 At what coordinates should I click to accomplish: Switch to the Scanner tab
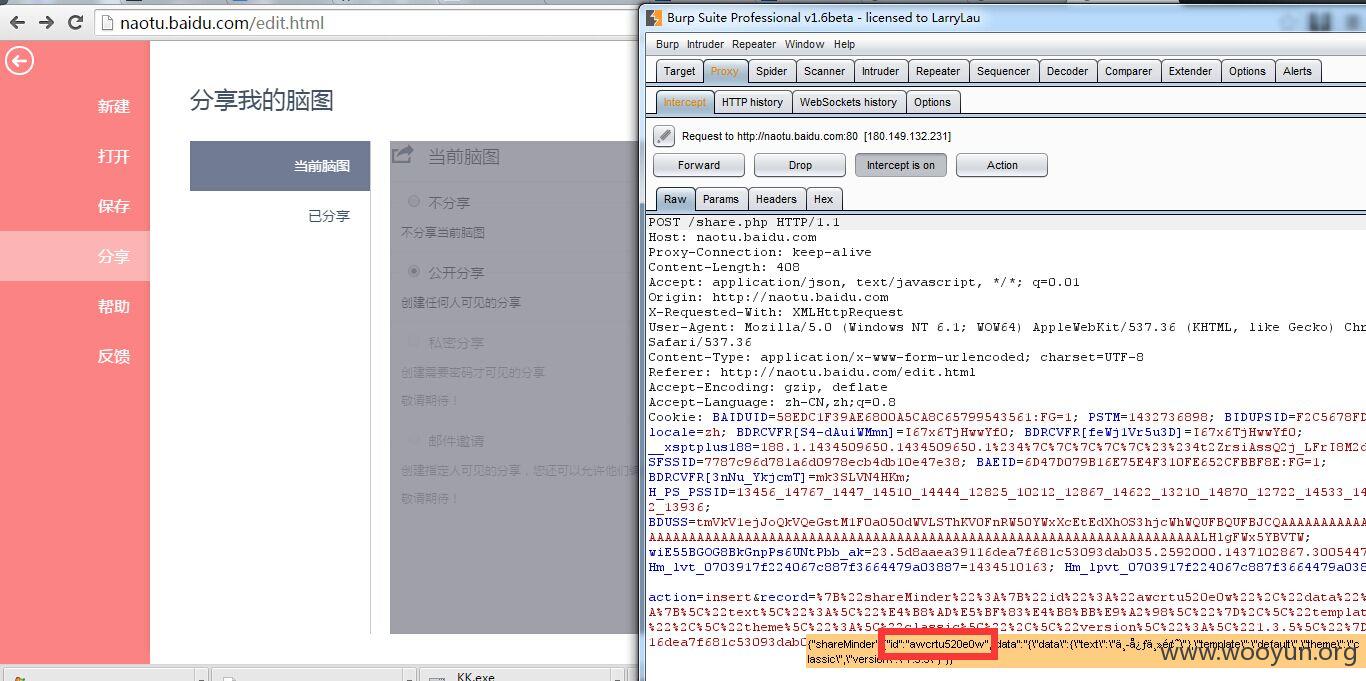pos(824,71)
